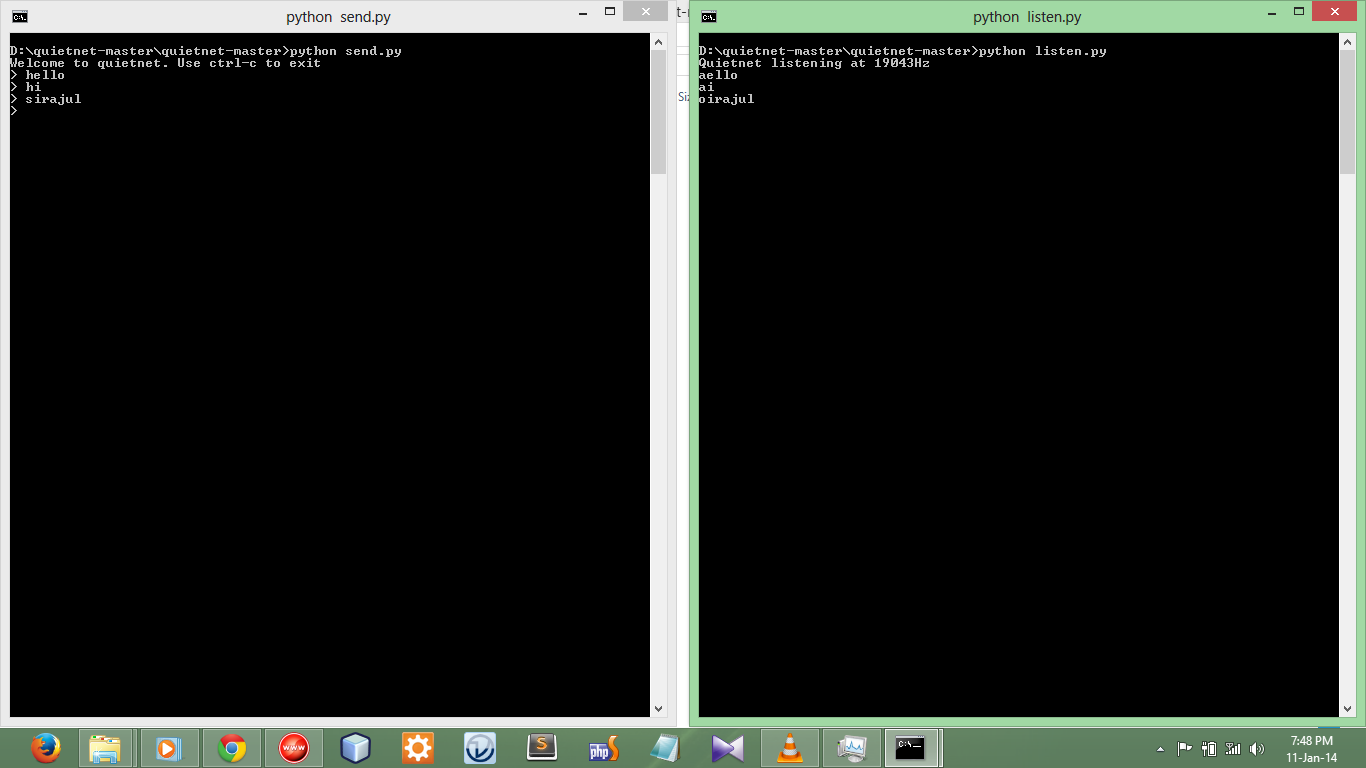The height and width of the screenshot is (768, 1366).
Task: Click the 'python send.py' title bar
Action: 338,17
